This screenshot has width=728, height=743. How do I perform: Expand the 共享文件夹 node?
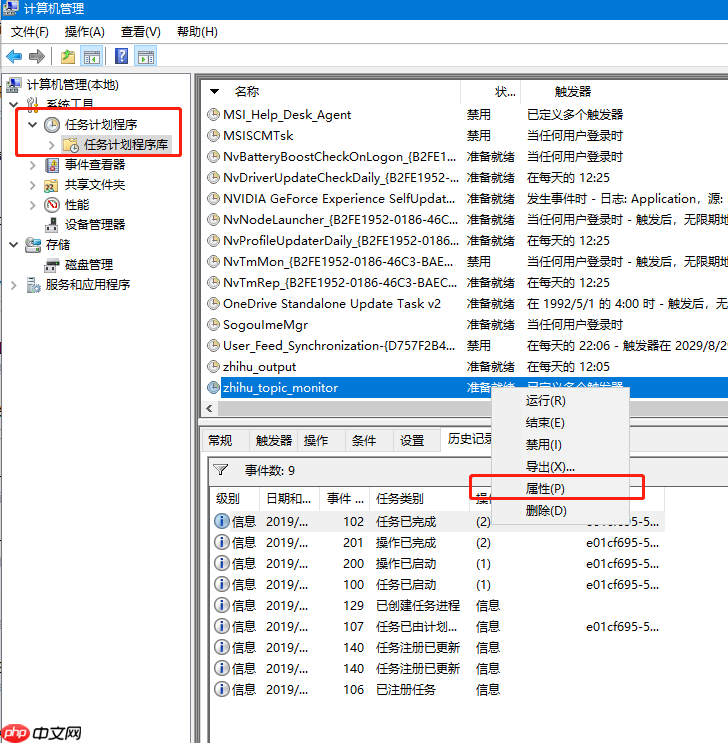coord(33,185)
